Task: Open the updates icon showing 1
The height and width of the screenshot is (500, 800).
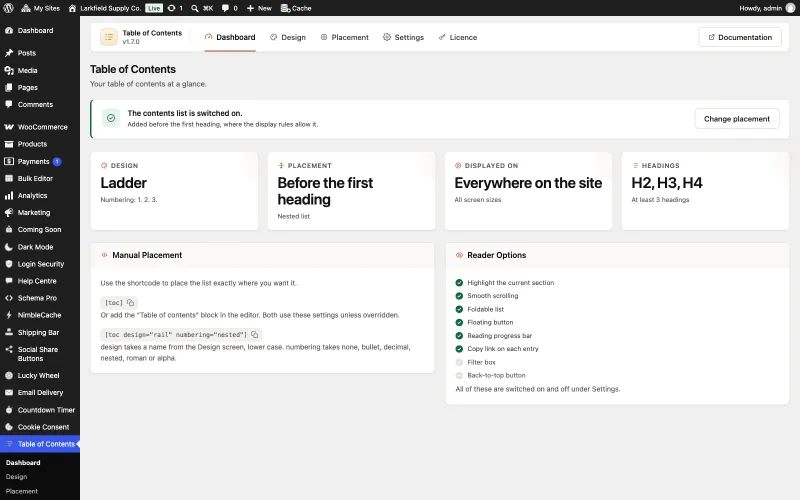Action: pos(175,8)
